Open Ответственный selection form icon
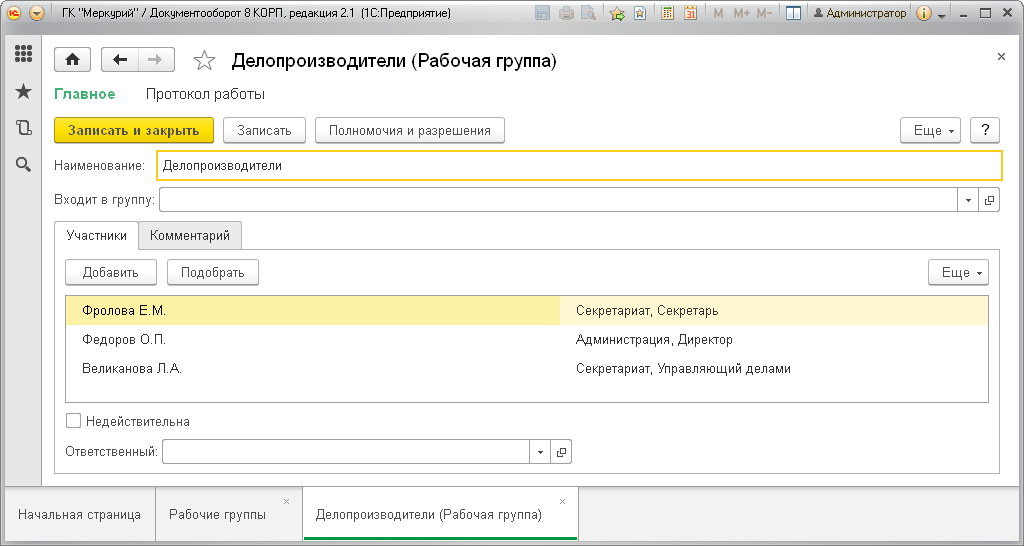The image size is (1024, 546). point(561,452)
